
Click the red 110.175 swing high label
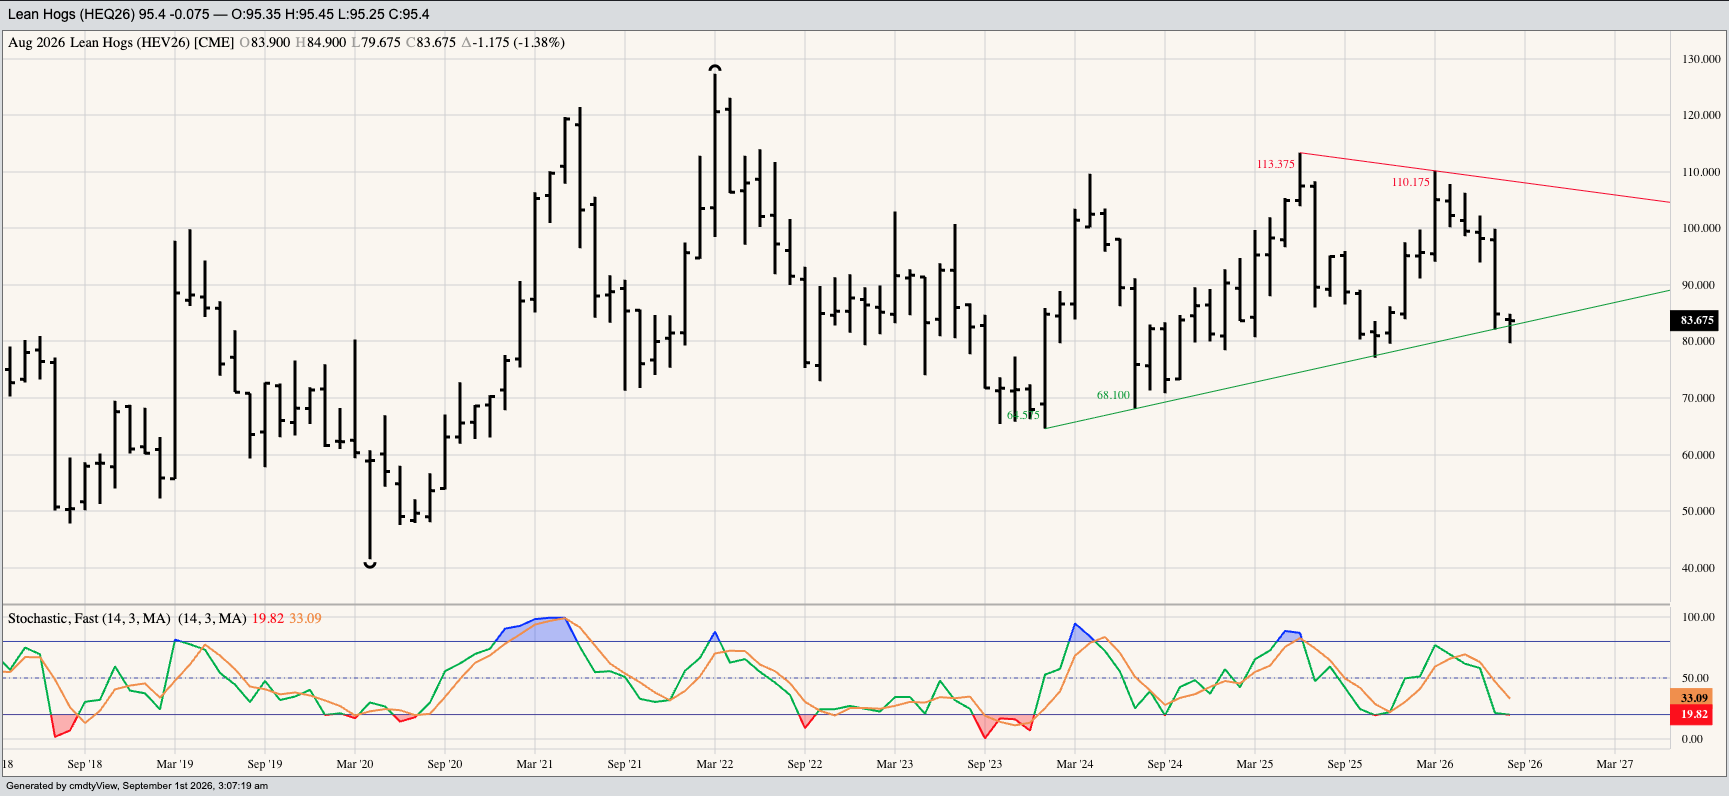(1410, 182)
